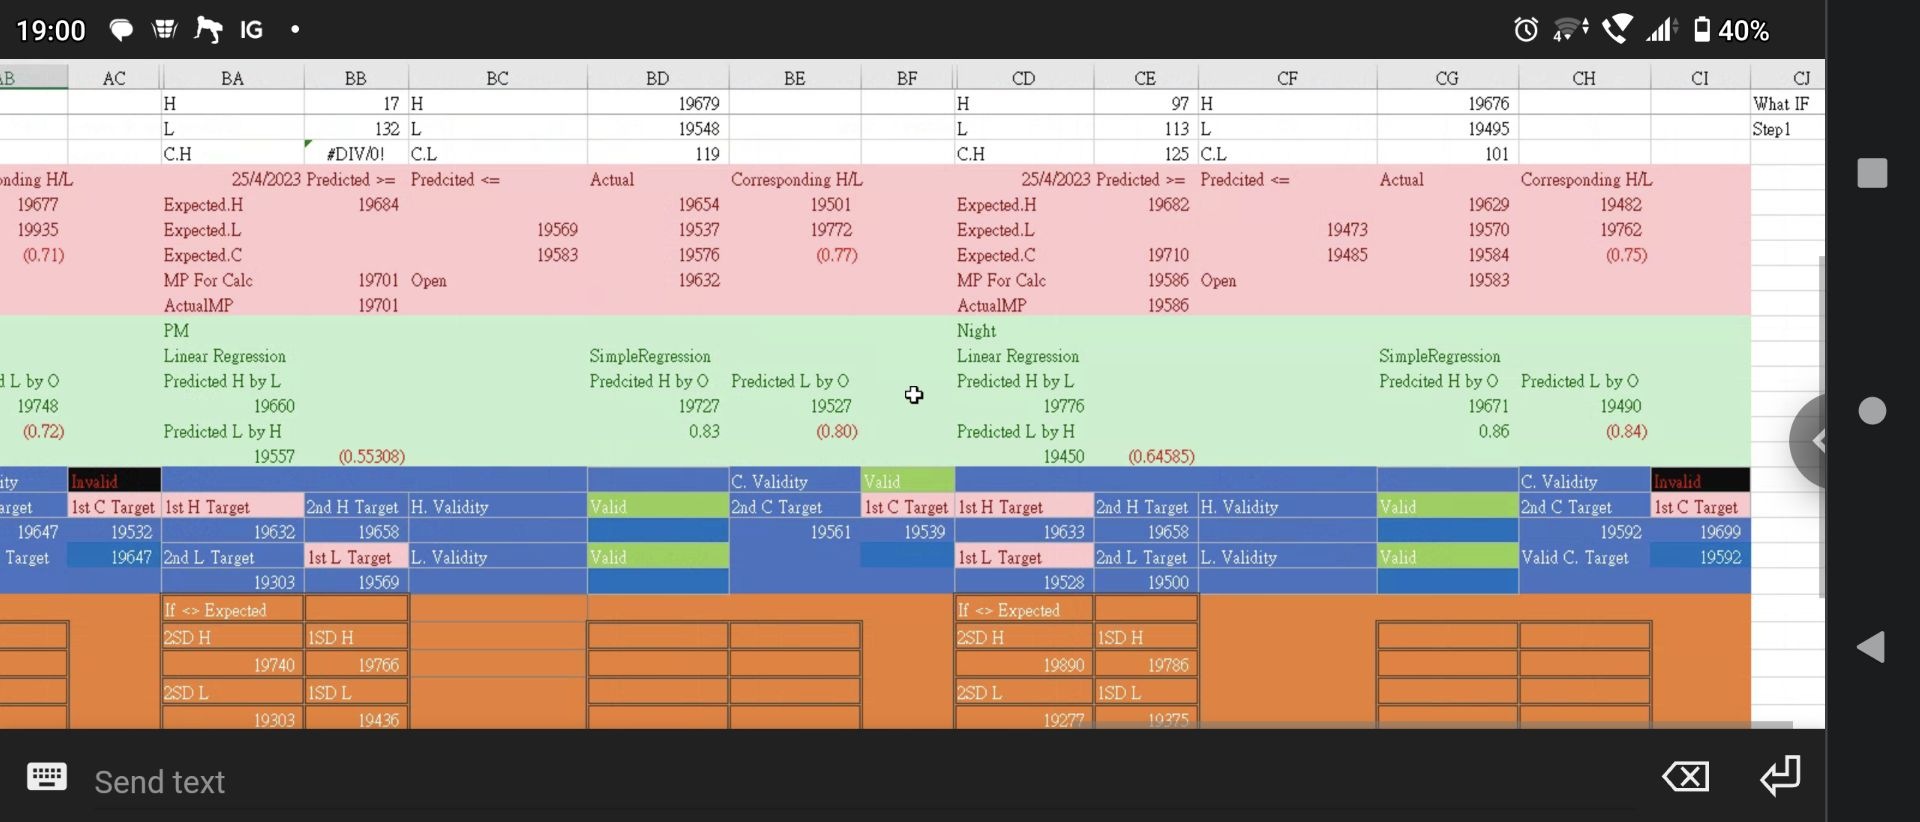Screen dimensions: 1920x822
Task: Tap the Android recents square button
Action: tap(1872, 173)
